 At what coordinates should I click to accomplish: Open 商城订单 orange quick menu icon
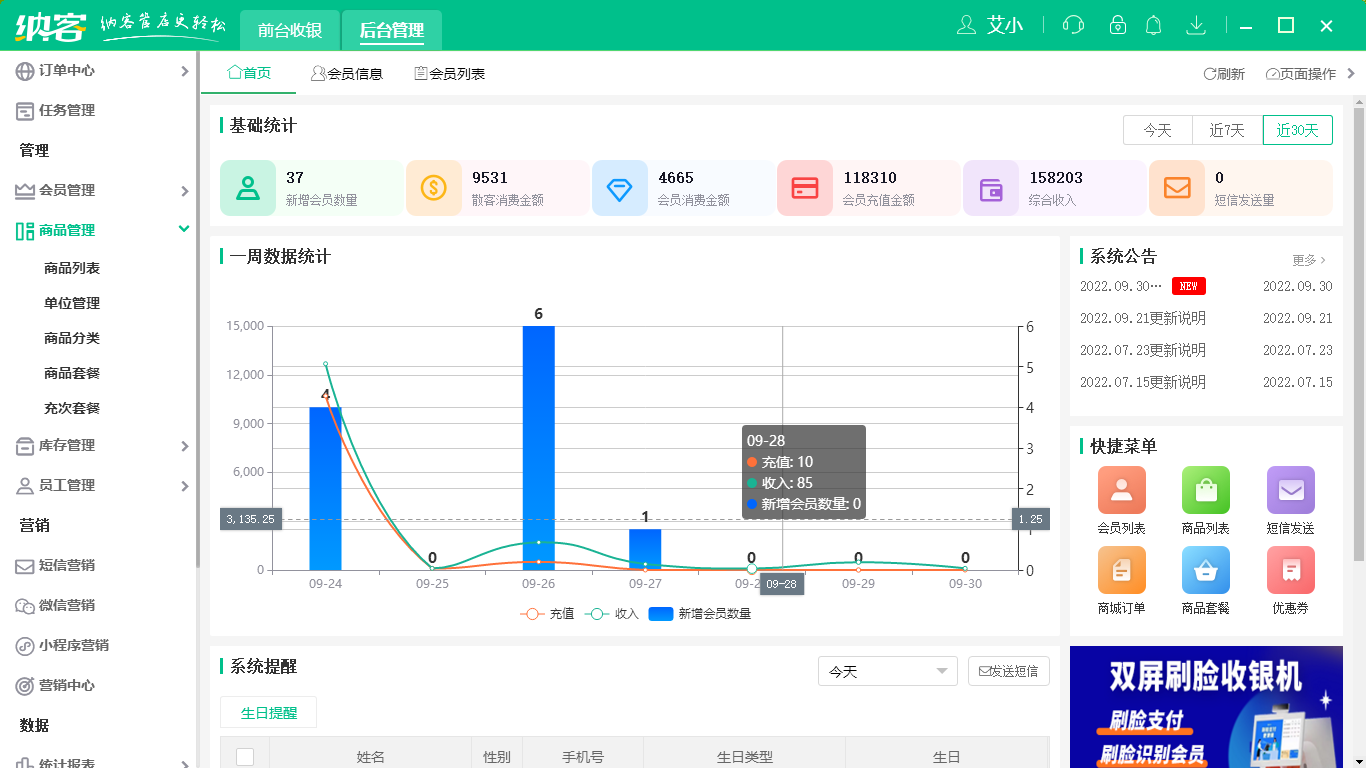pyautogui.click(x=1121, y=570)
